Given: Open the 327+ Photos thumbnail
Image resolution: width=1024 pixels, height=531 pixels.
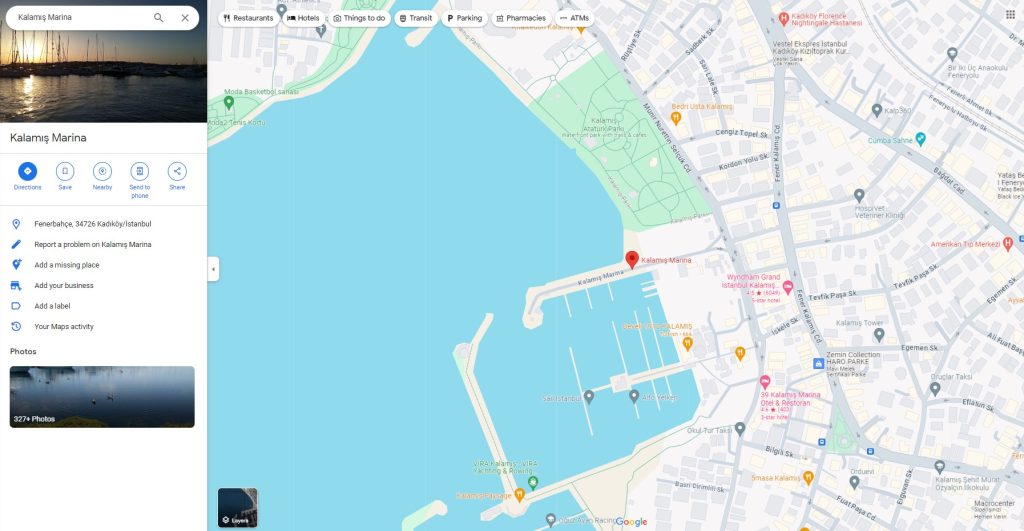Looking at the screenshot, I should [102, 397].
